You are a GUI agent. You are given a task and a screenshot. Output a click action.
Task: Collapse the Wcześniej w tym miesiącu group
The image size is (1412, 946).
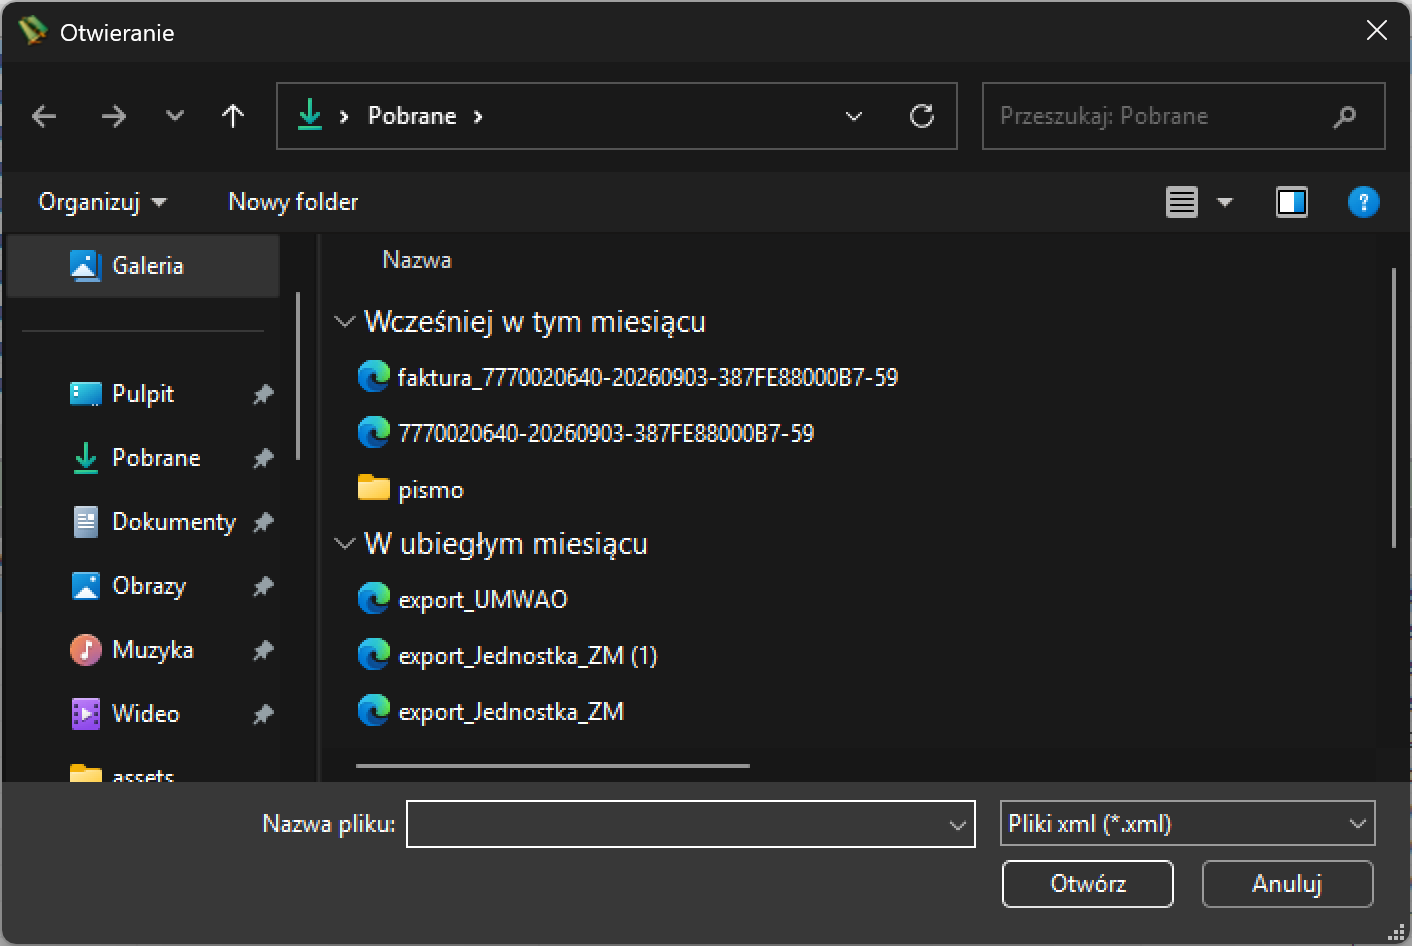coord(345,322)
